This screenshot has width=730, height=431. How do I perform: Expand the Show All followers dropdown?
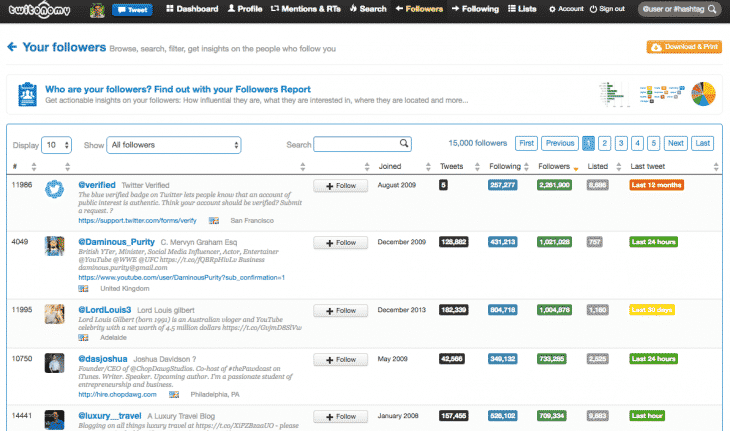(174, 145)
